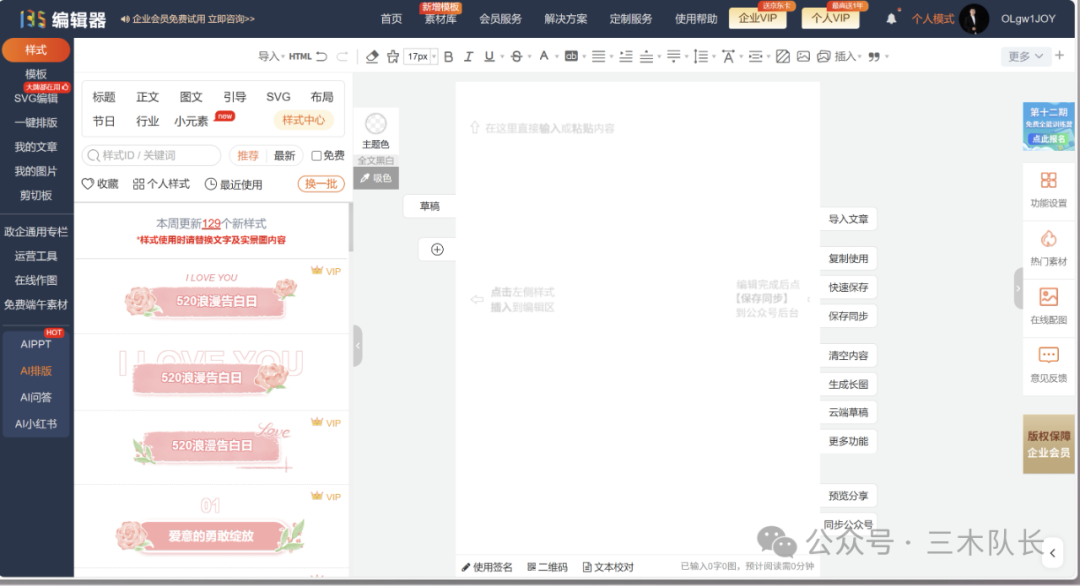Apply bold formatting in the toolbar
1080x586 pixels.
[x=447, y=56]
